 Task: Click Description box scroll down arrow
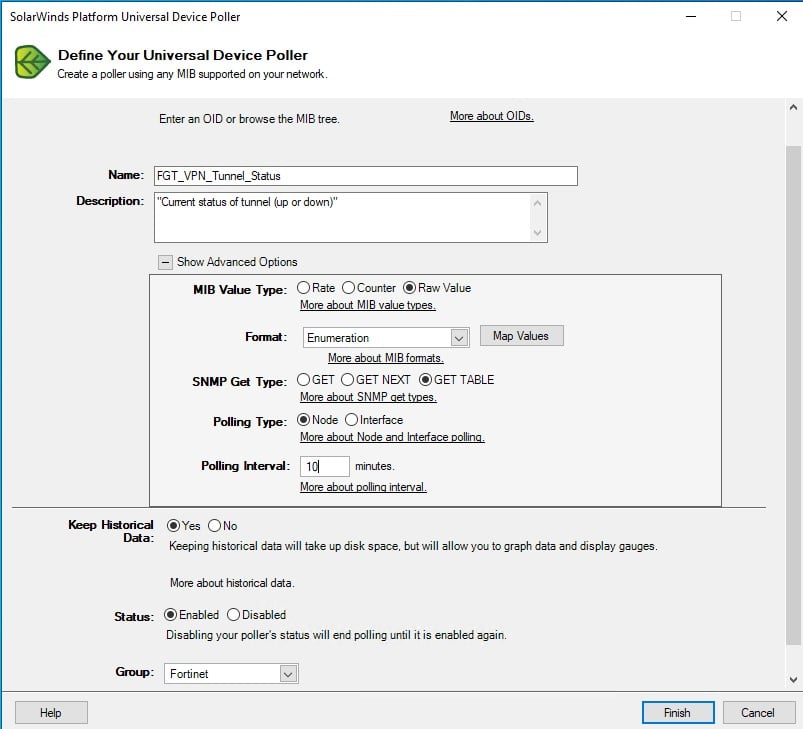coord(537,232)
